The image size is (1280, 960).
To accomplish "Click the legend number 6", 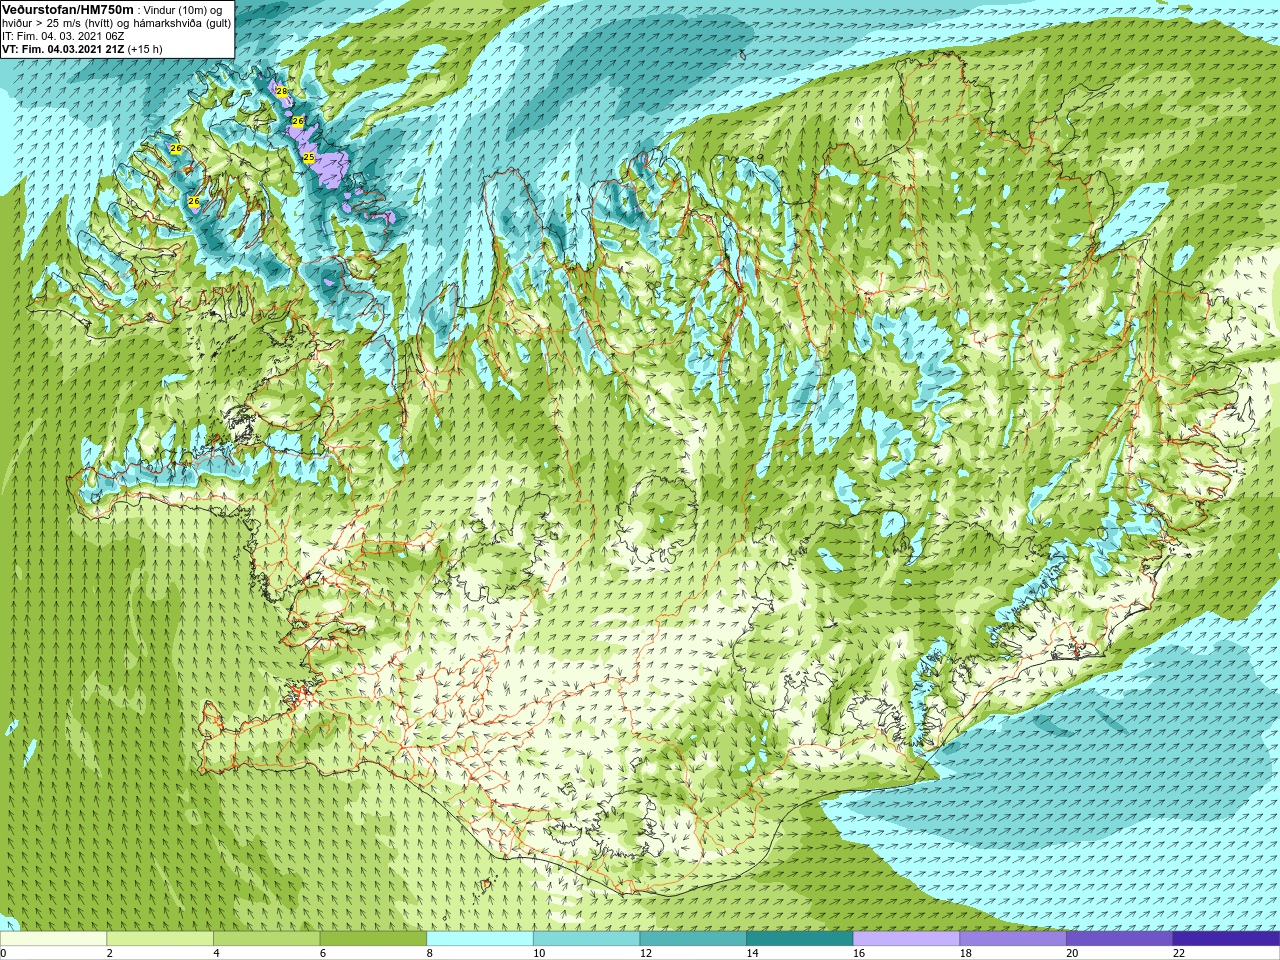I will [322, 953].
